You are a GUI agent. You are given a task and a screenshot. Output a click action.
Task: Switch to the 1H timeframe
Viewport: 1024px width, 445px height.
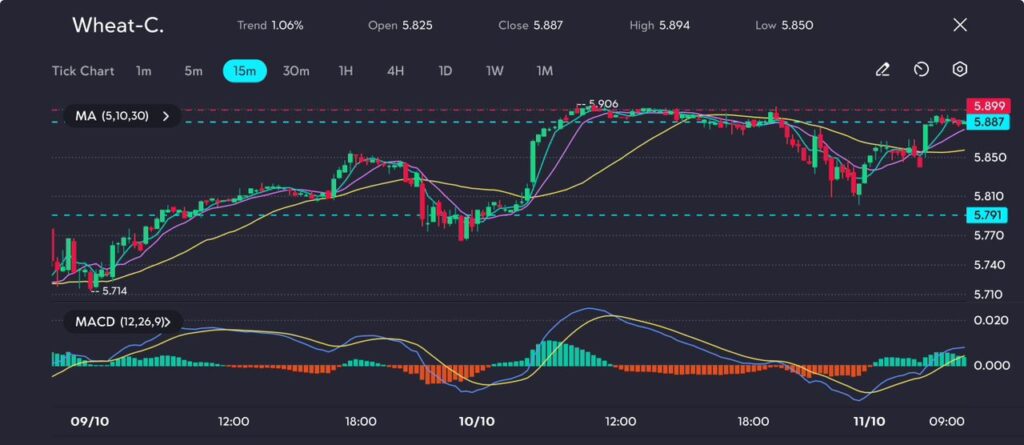point(345,71)
